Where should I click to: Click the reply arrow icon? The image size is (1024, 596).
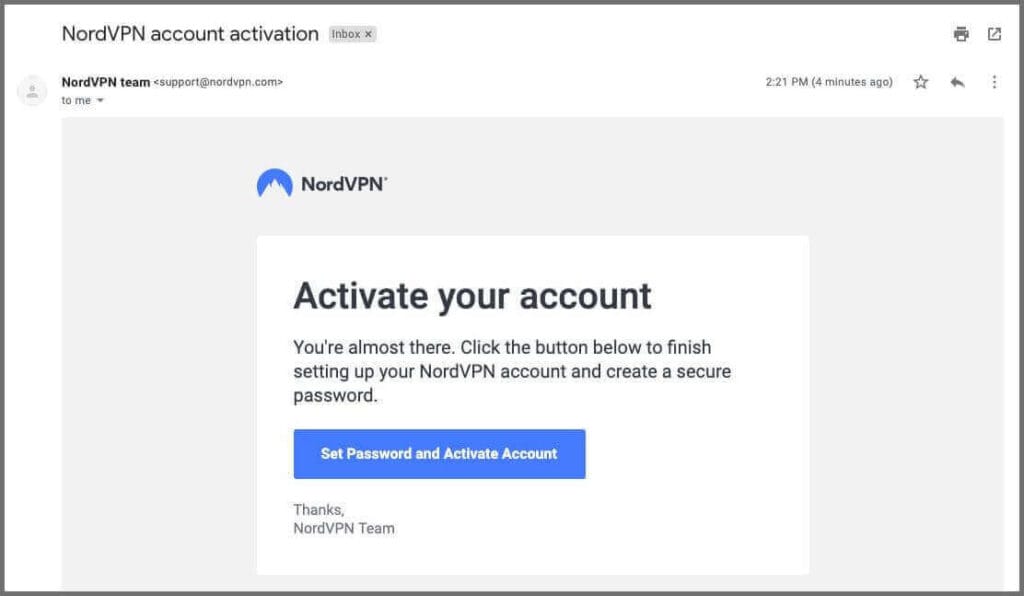click(957, 82)
